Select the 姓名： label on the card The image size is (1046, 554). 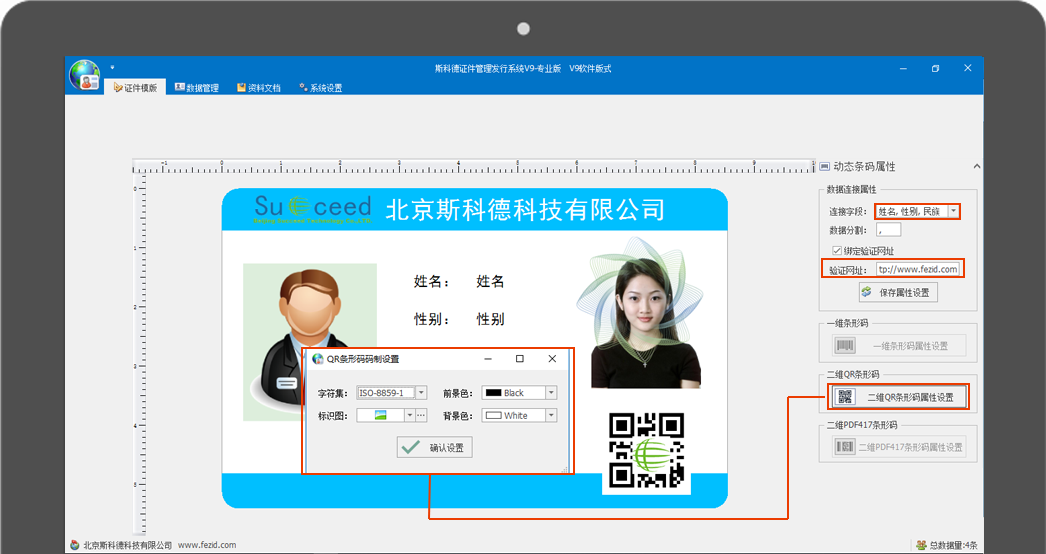432,282
